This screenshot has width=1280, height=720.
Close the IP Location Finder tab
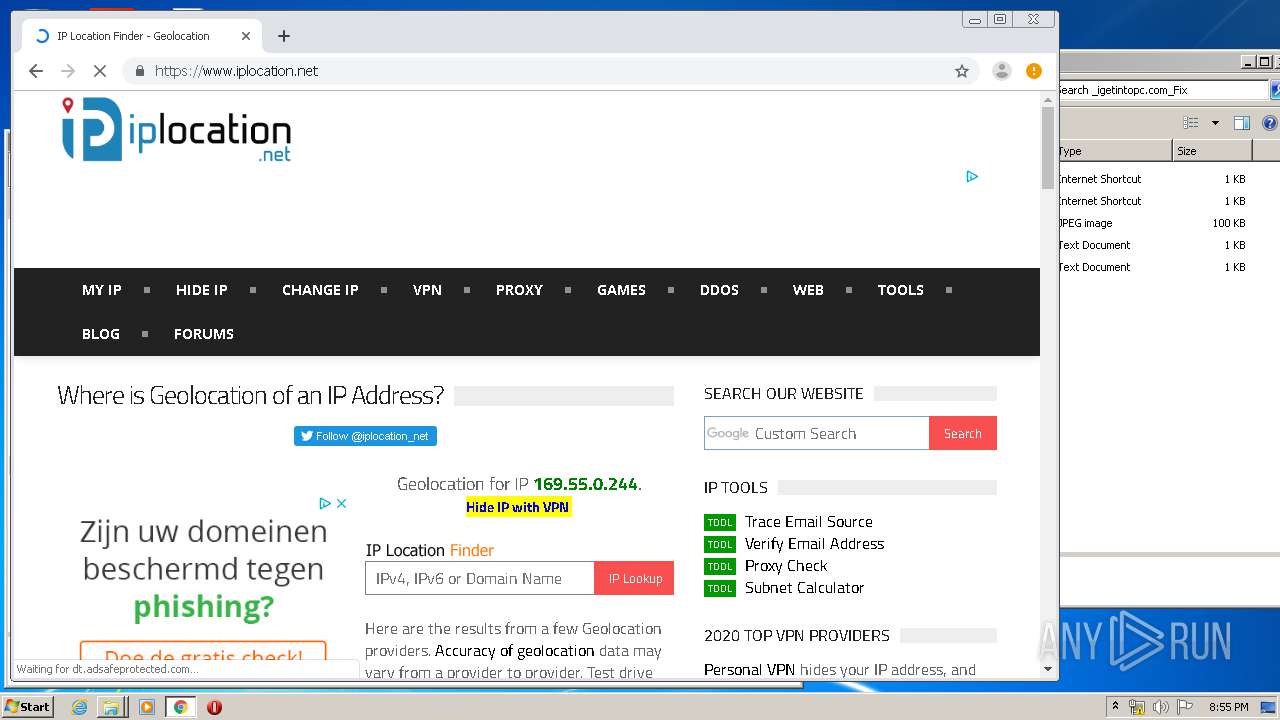pos(246,36)
